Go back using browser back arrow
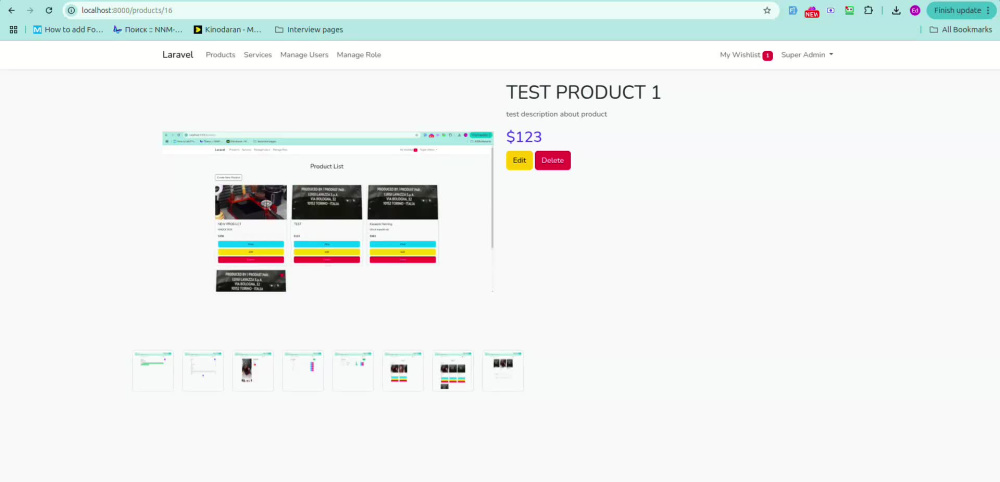The image size is (1000, 482). click(x=11, y=10)
